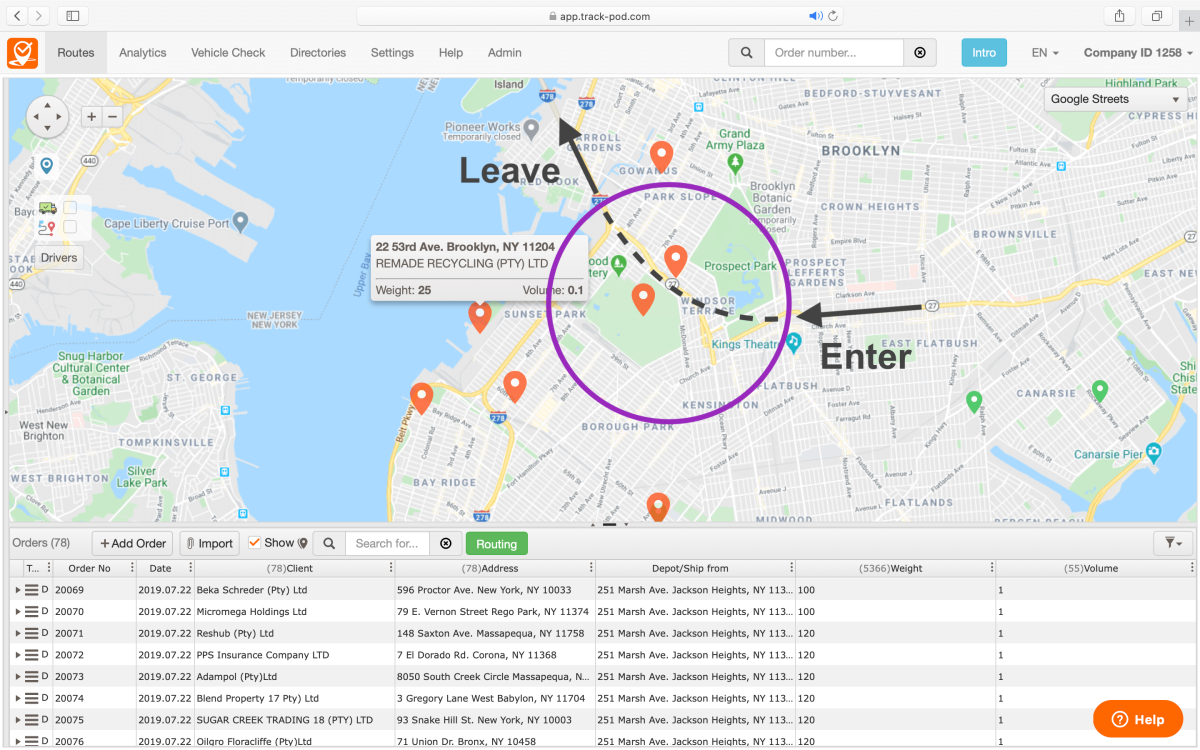This screenshot has width=1200, height=750.
Task: Click the green Routing button
Action: pyautogui.click(x=497, y=544)
